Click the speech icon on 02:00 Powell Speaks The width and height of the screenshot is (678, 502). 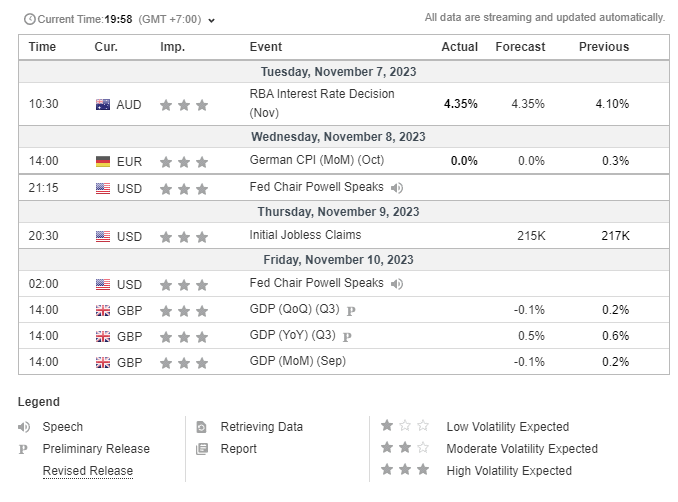click(397, 284)
